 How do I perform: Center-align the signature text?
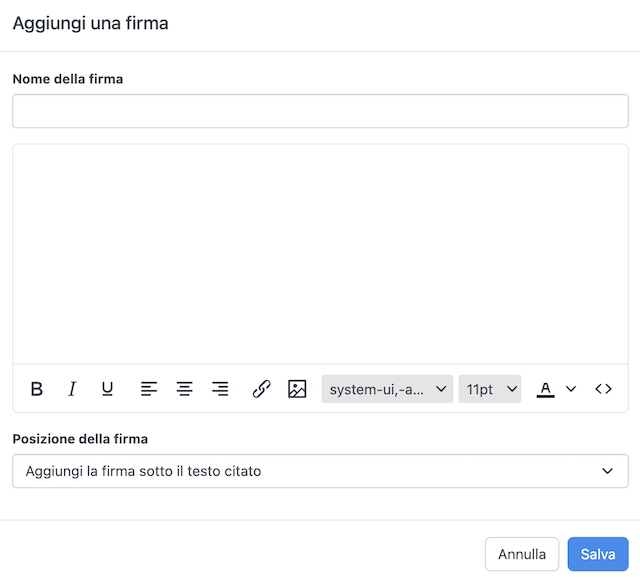click(184, 389)
